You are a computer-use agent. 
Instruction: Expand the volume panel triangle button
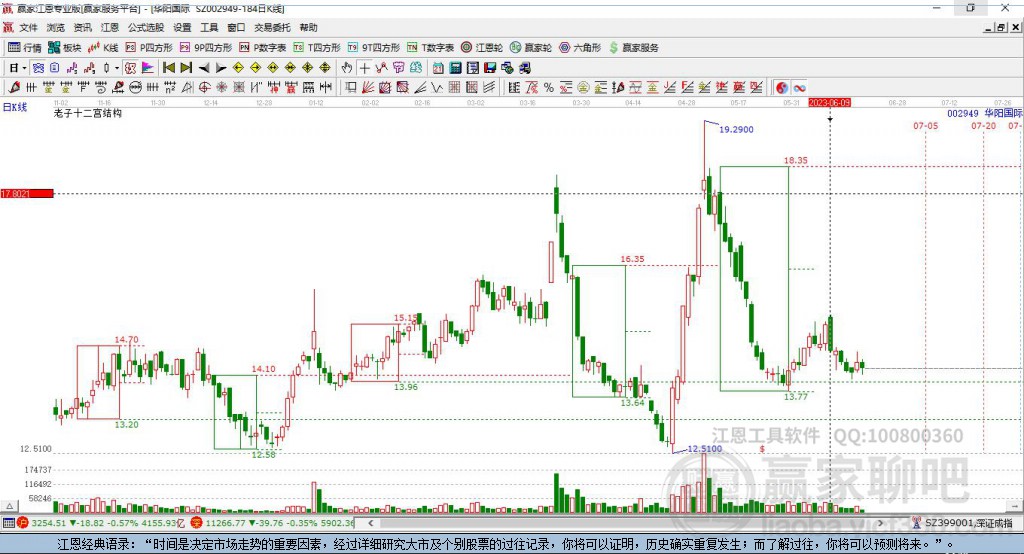[9, 506]
